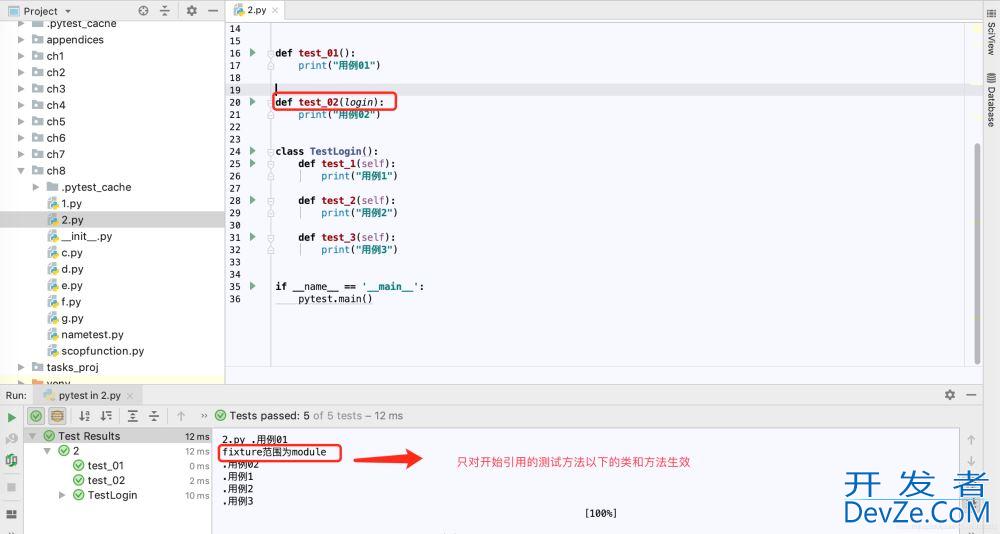This screenshot has width=1000, height=534.
Task: Toggle auto-test in Run sidebar
Action: (x=11, y=460)
